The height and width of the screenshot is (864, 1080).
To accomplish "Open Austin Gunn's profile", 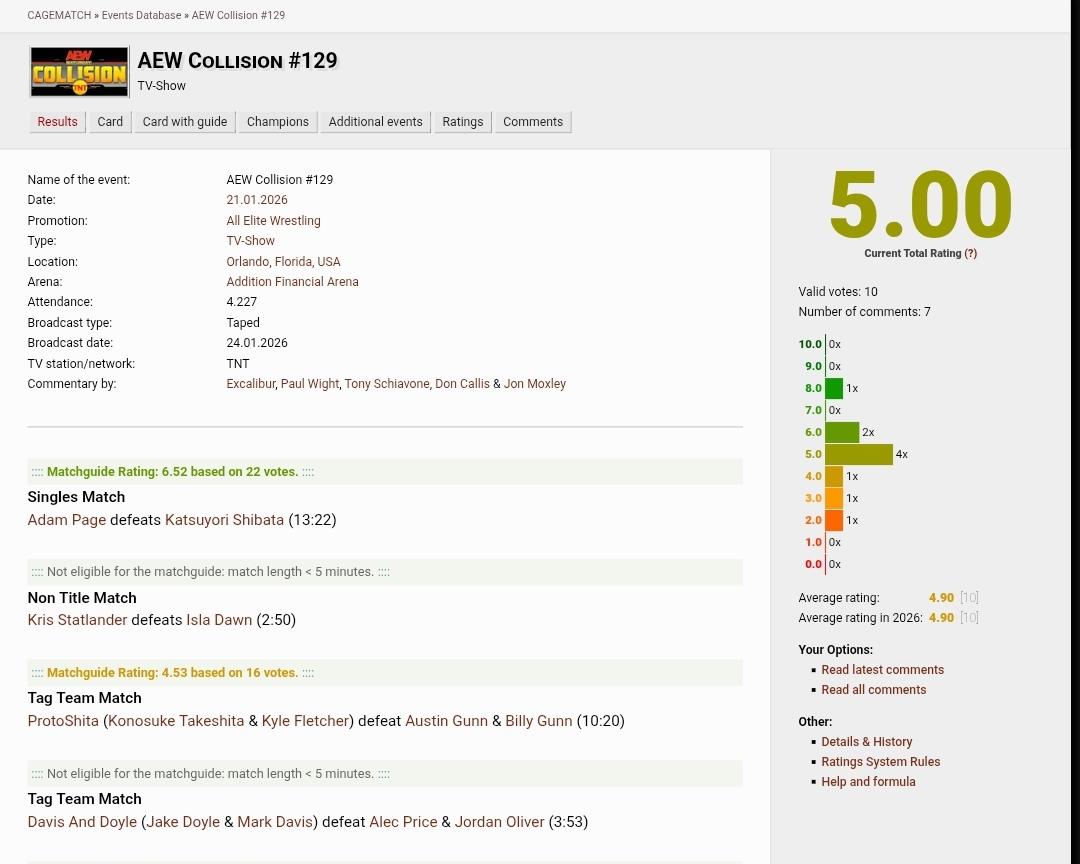I will click(446, 721).
